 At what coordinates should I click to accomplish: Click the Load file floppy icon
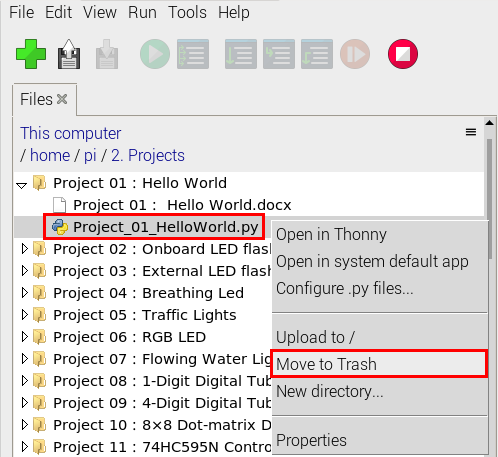[x=69, y=54]
